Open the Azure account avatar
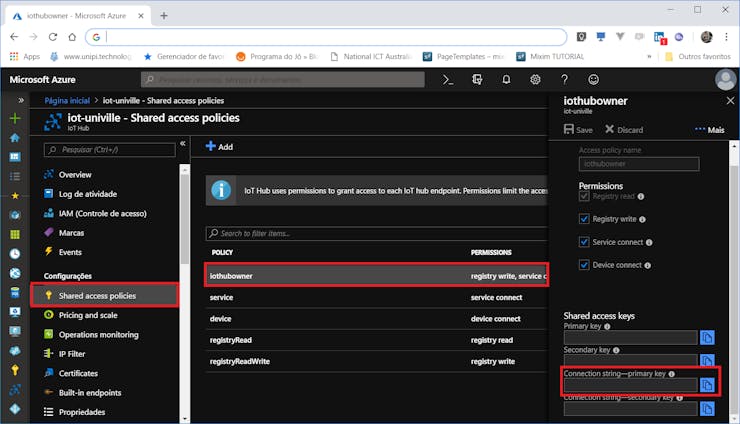 point(725,79)
